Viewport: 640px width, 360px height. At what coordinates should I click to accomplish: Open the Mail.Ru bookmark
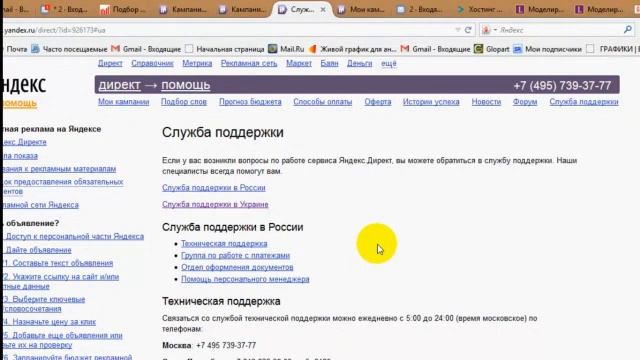pyautogui.click(x=286, y=49)
